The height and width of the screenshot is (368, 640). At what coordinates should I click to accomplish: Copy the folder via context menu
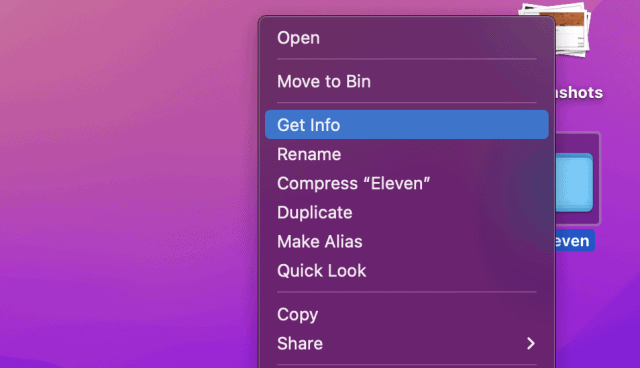point(407,314)
